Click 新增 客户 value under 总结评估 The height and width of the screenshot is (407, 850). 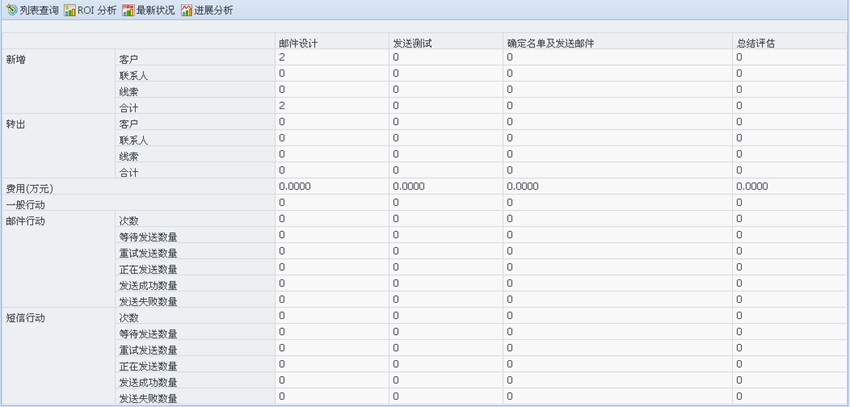739,57
